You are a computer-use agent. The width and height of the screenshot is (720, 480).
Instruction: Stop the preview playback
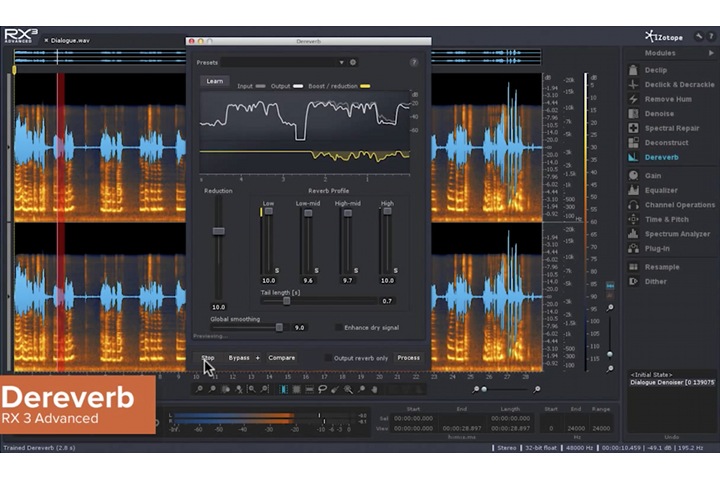pyautogui.click(x=208, y=358)
